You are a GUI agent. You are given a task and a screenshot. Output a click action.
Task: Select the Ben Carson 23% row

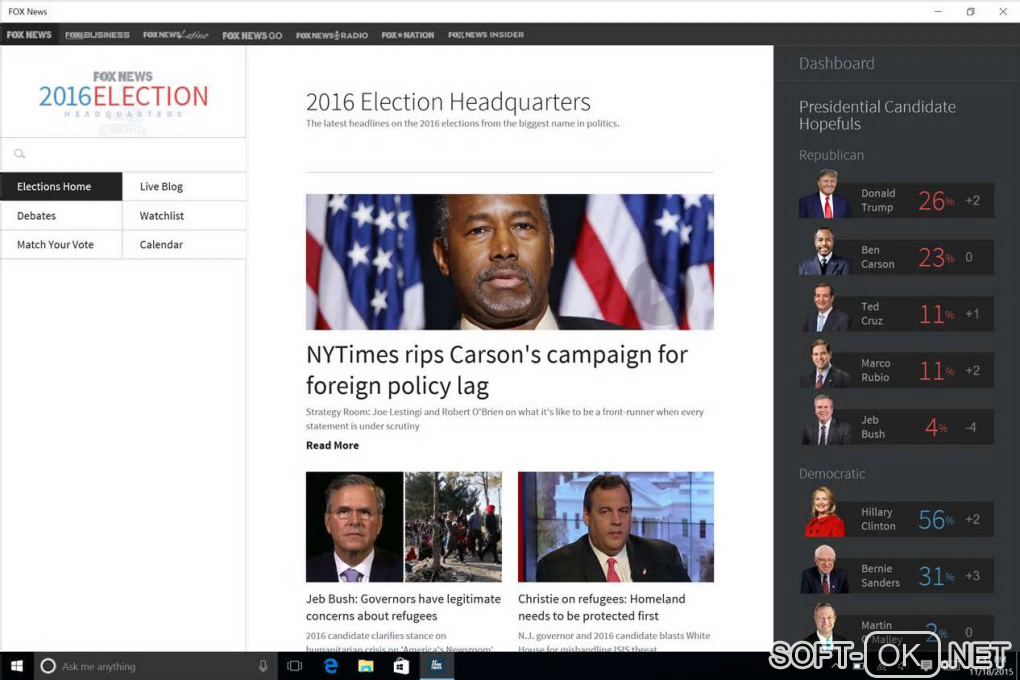(896, 257)
